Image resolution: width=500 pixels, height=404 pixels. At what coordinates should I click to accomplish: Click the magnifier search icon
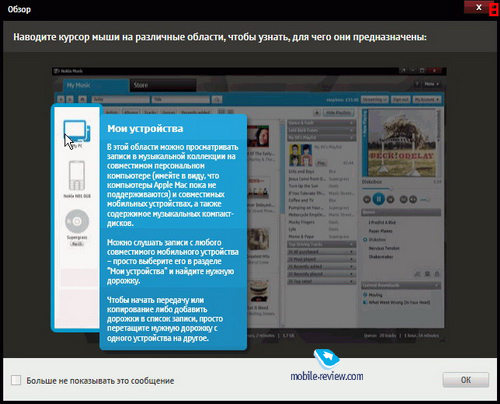pos(217,99)
